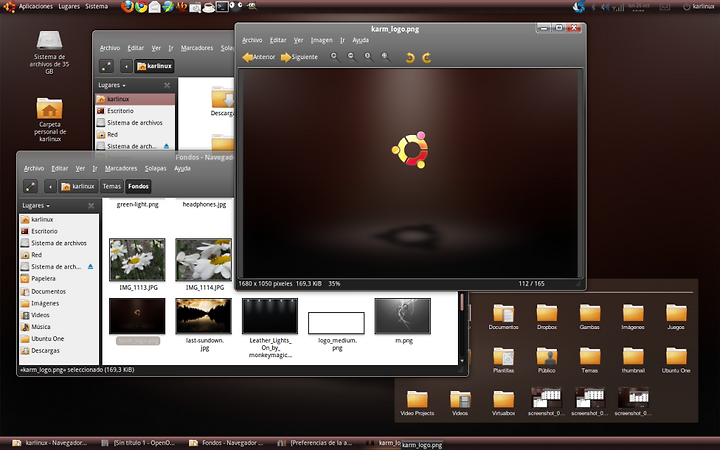
Task: Set image viewer zoom to normal size
Action: coord(368,57)
